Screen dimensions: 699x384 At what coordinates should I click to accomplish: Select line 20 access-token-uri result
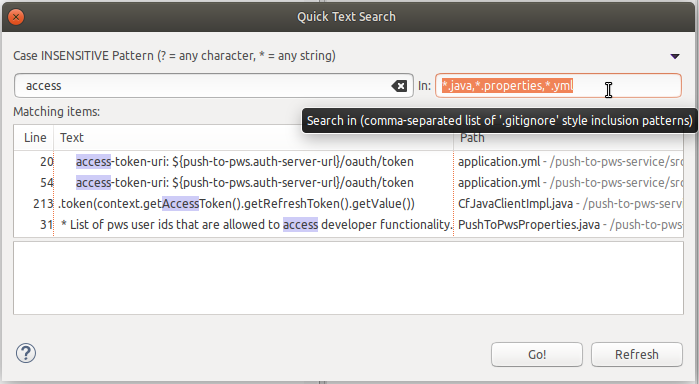(x=348, y=161)
